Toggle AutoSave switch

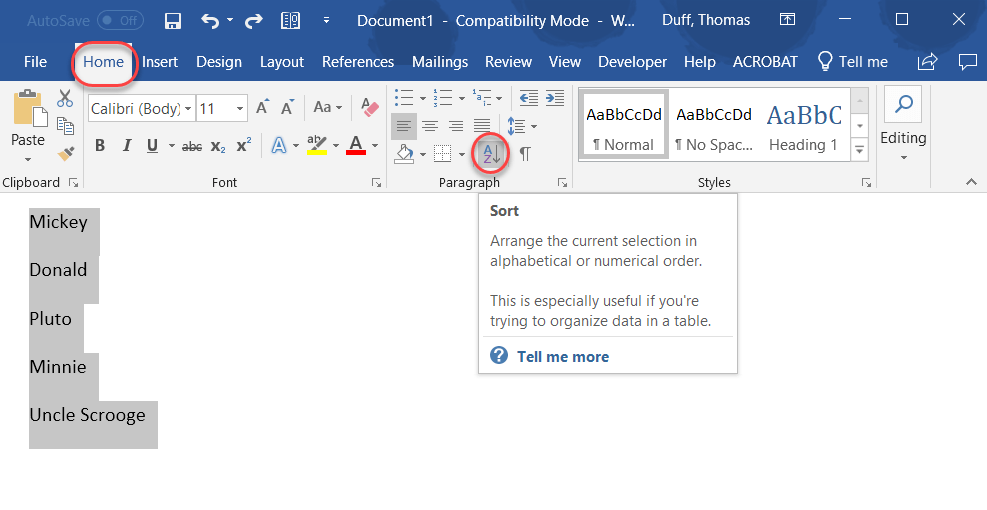(x=120, y=21)
